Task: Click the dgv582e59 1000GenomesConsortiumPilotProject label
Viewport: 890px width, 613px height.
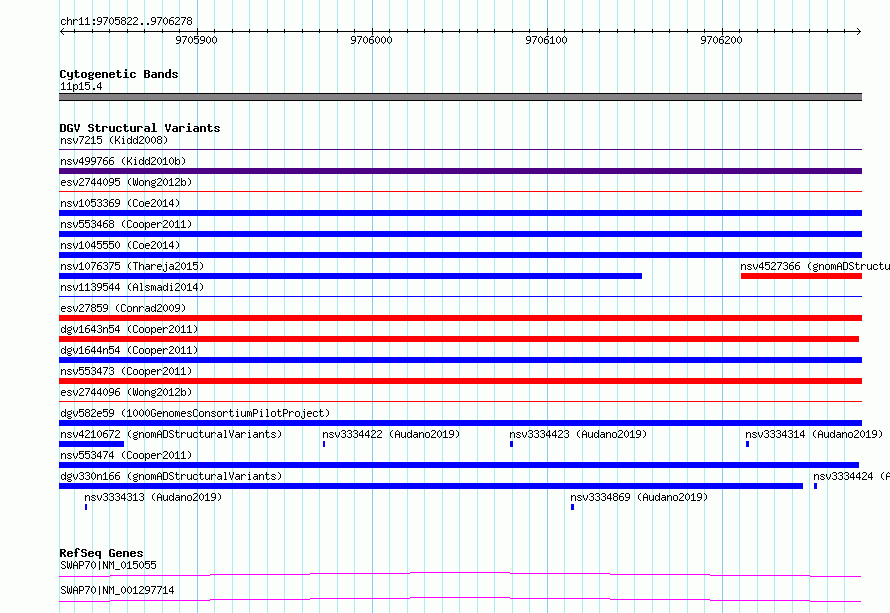Action: [195, 413]
